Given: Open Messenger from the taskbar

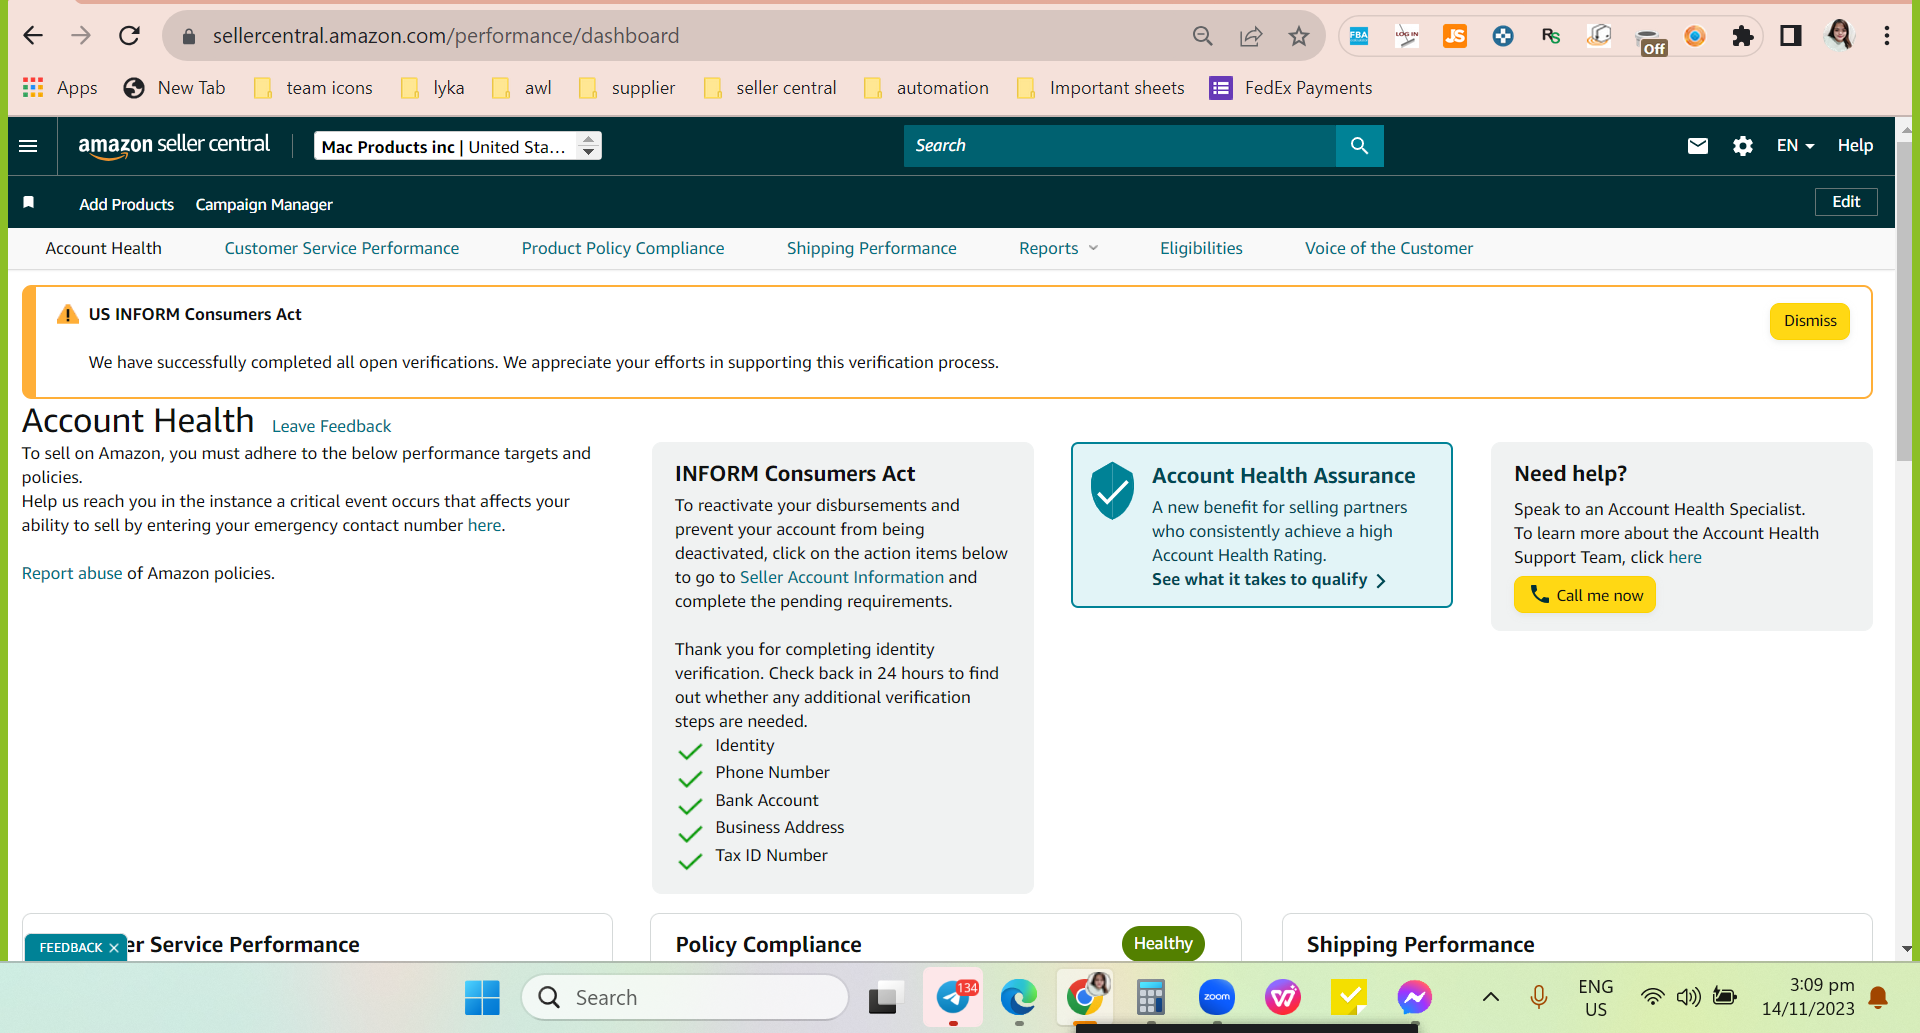Looking at the screenshot, I should click(1414, 997).
